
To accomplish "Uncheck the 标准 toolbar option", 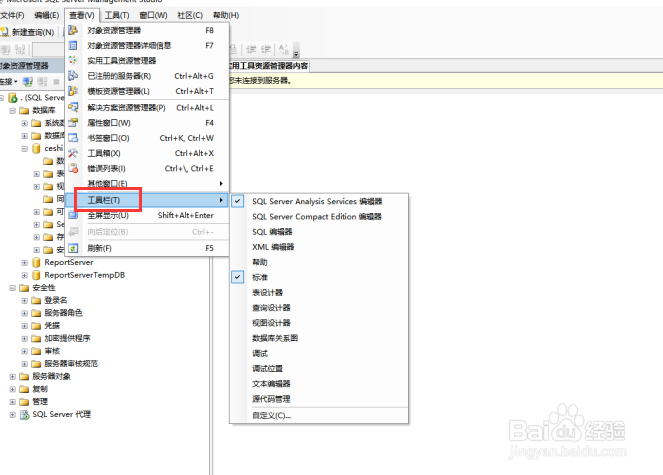I will point(238,277).
